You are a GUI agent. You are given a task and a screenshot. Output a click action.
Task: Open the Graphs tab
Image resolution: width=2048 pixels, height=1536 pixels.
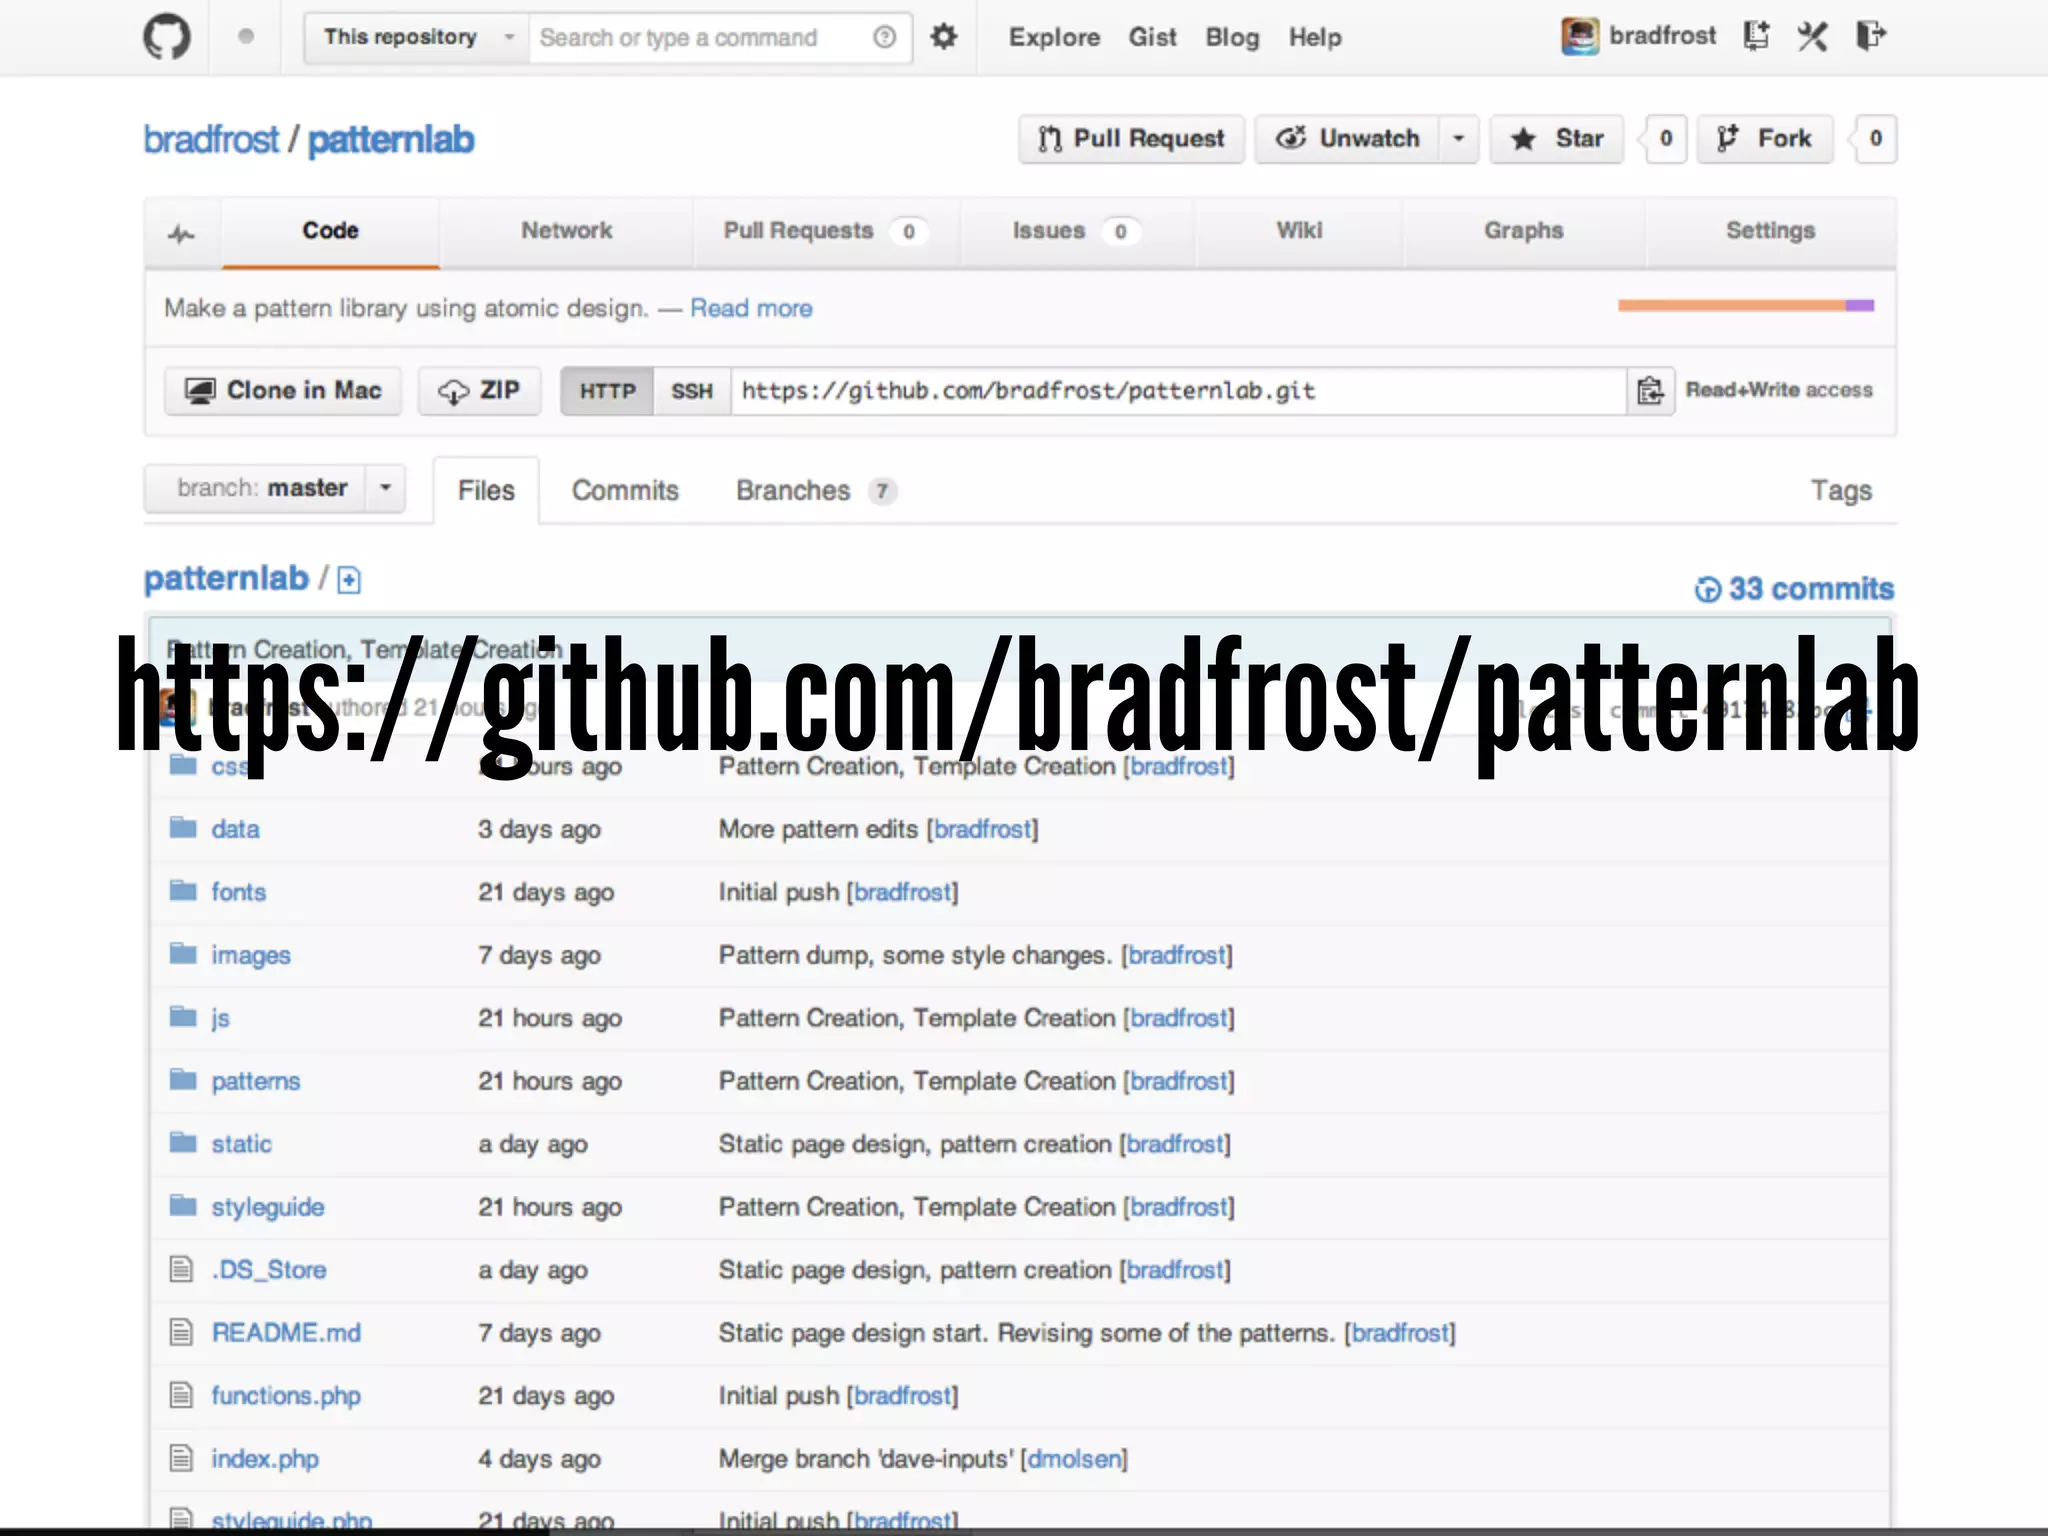pos(1523,231)
